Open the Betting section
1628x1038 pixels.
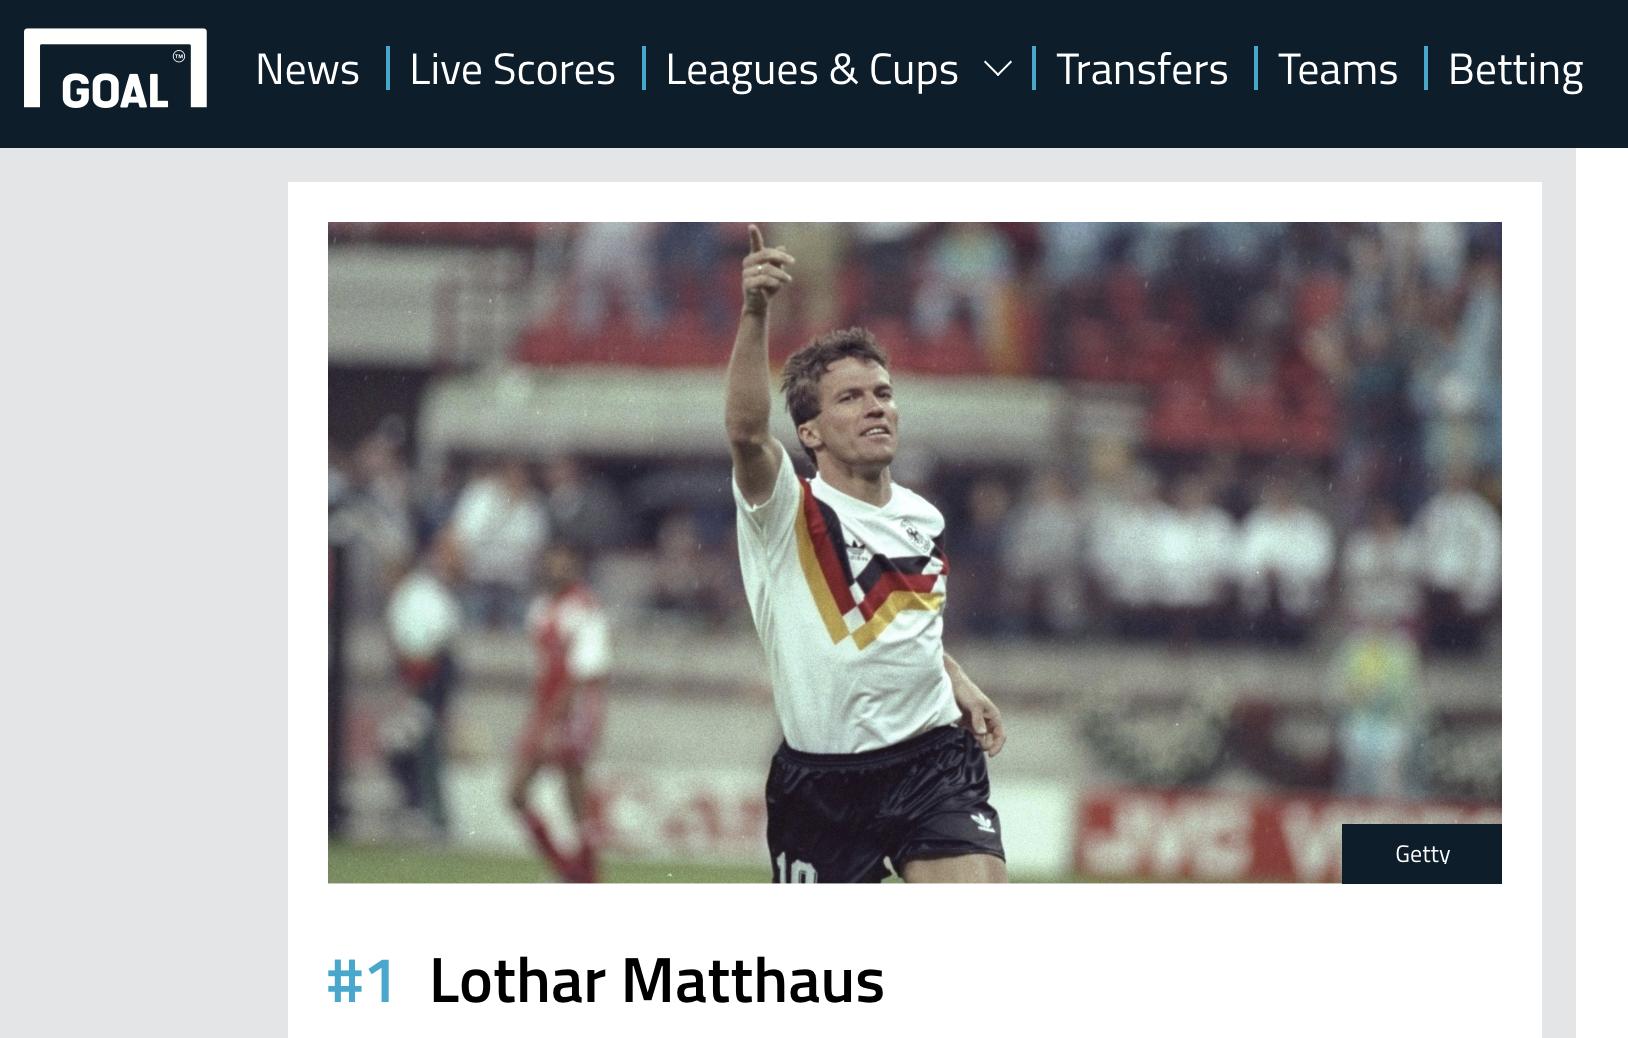(1516, 69)
